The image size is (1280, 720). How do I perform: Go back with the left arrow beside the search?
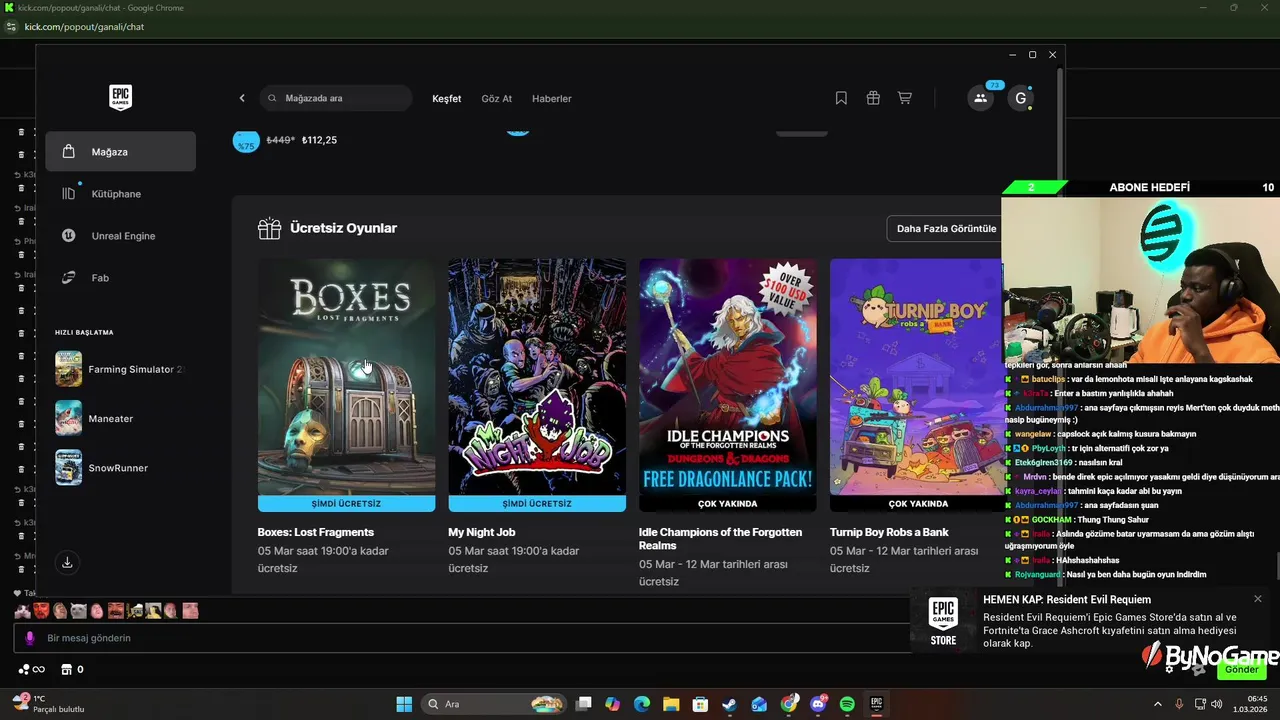pos(242,98)
